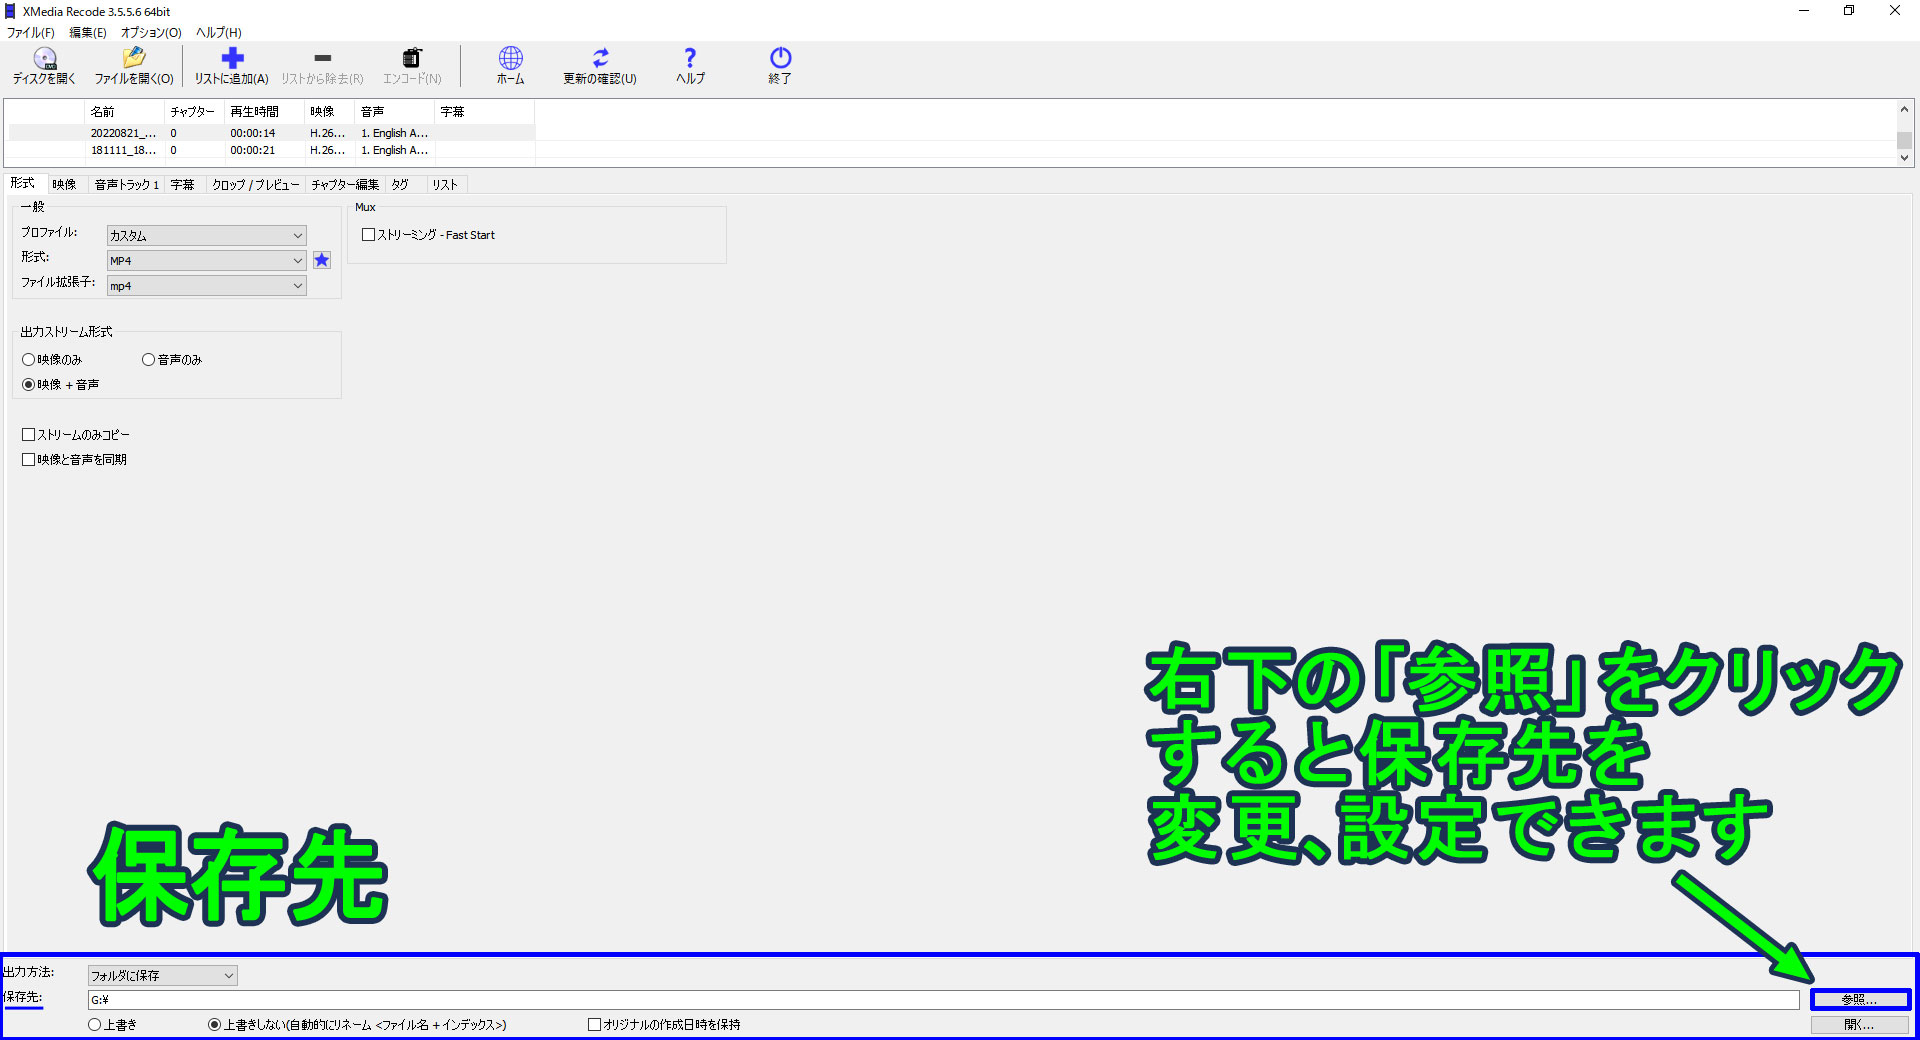Select 映像のみ output stream option
The image size is (1920, 1040).
tap(52, 360)
